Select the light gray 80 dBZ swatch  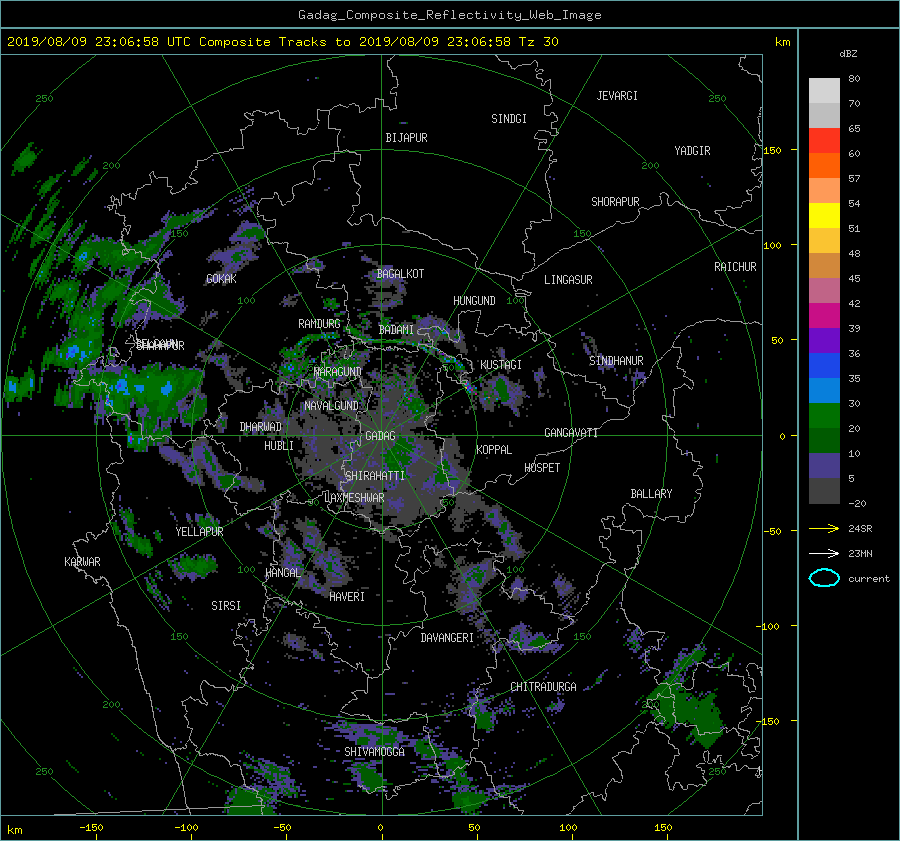(824, 90)
